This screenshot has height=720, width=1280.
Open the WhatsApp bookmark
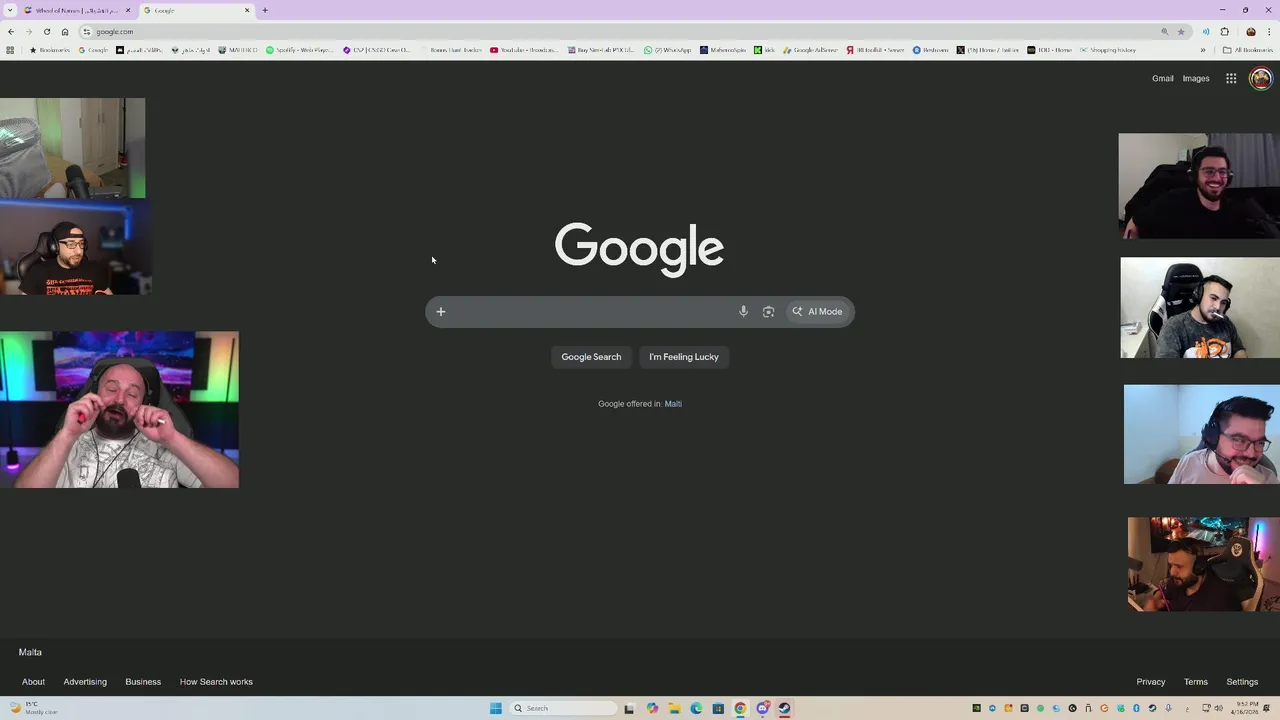click(667, 50)
